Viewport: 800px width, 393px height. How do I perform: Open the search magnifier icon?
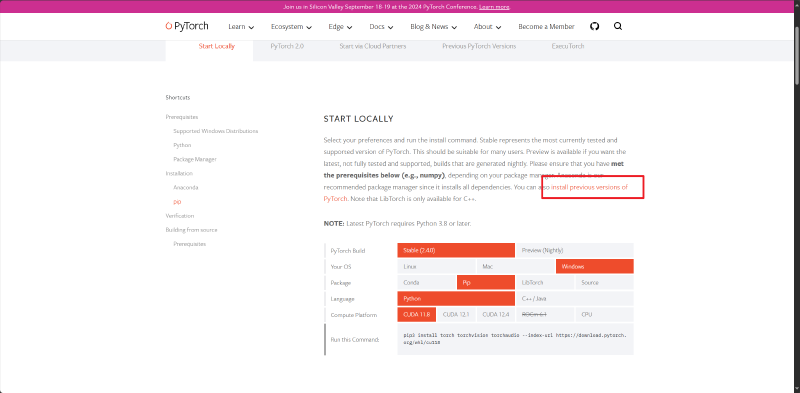tap(618, 27)
